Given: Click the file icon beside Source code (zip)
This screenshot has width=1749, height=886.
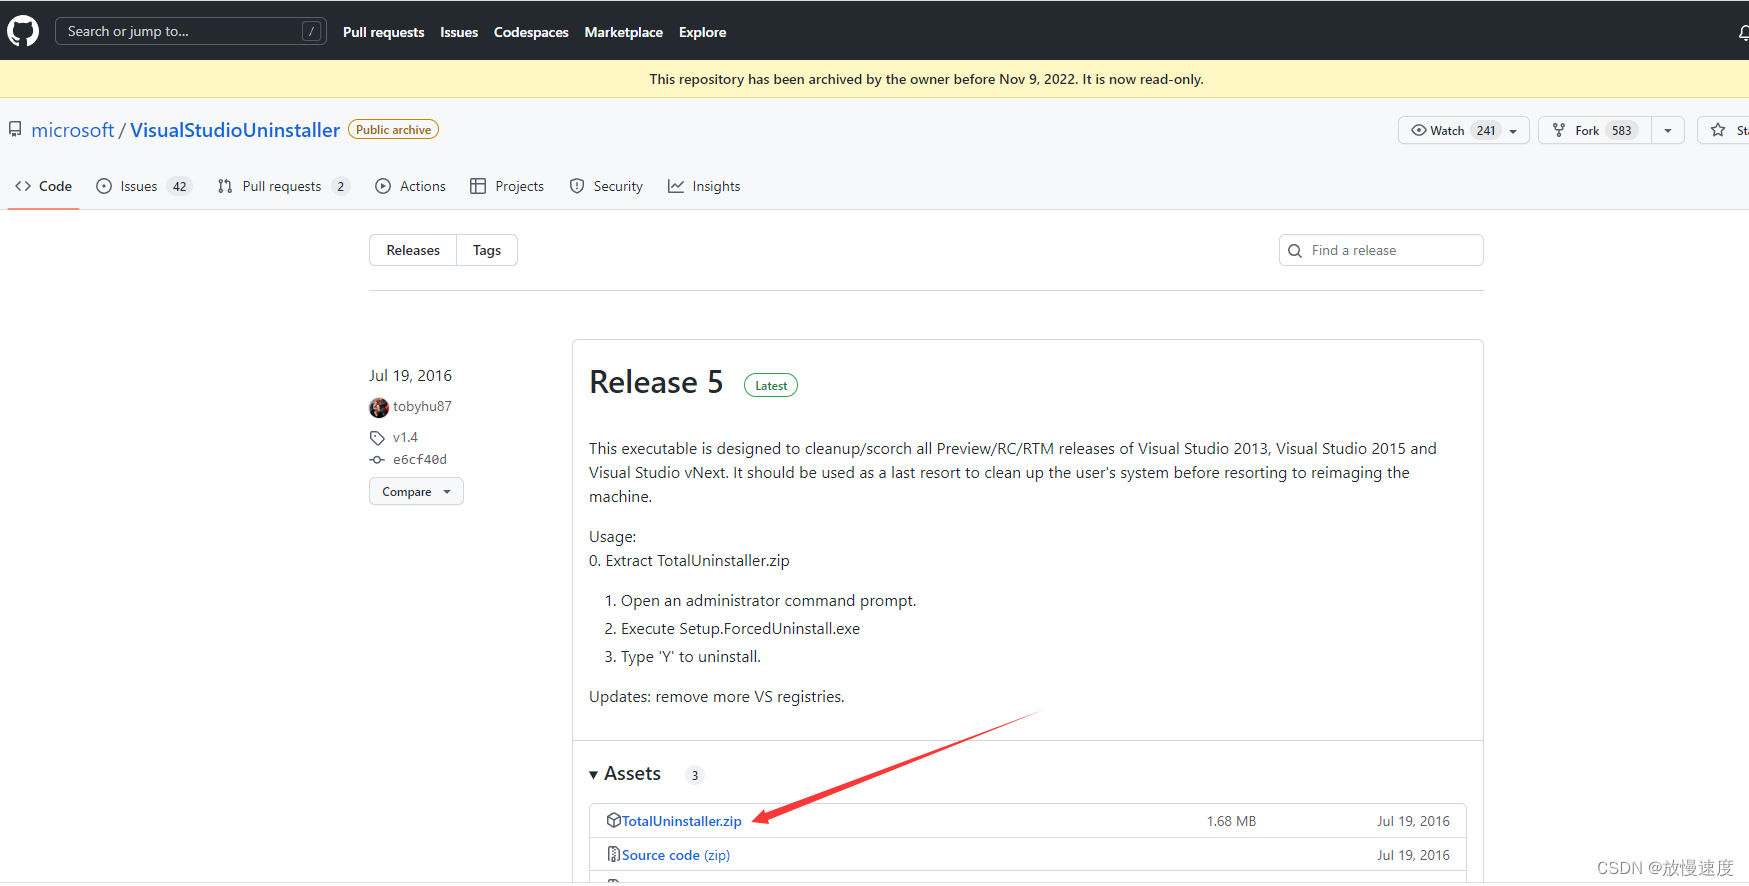Looking at the screenshot, I should pyautogui.click(x=614, y=854).
